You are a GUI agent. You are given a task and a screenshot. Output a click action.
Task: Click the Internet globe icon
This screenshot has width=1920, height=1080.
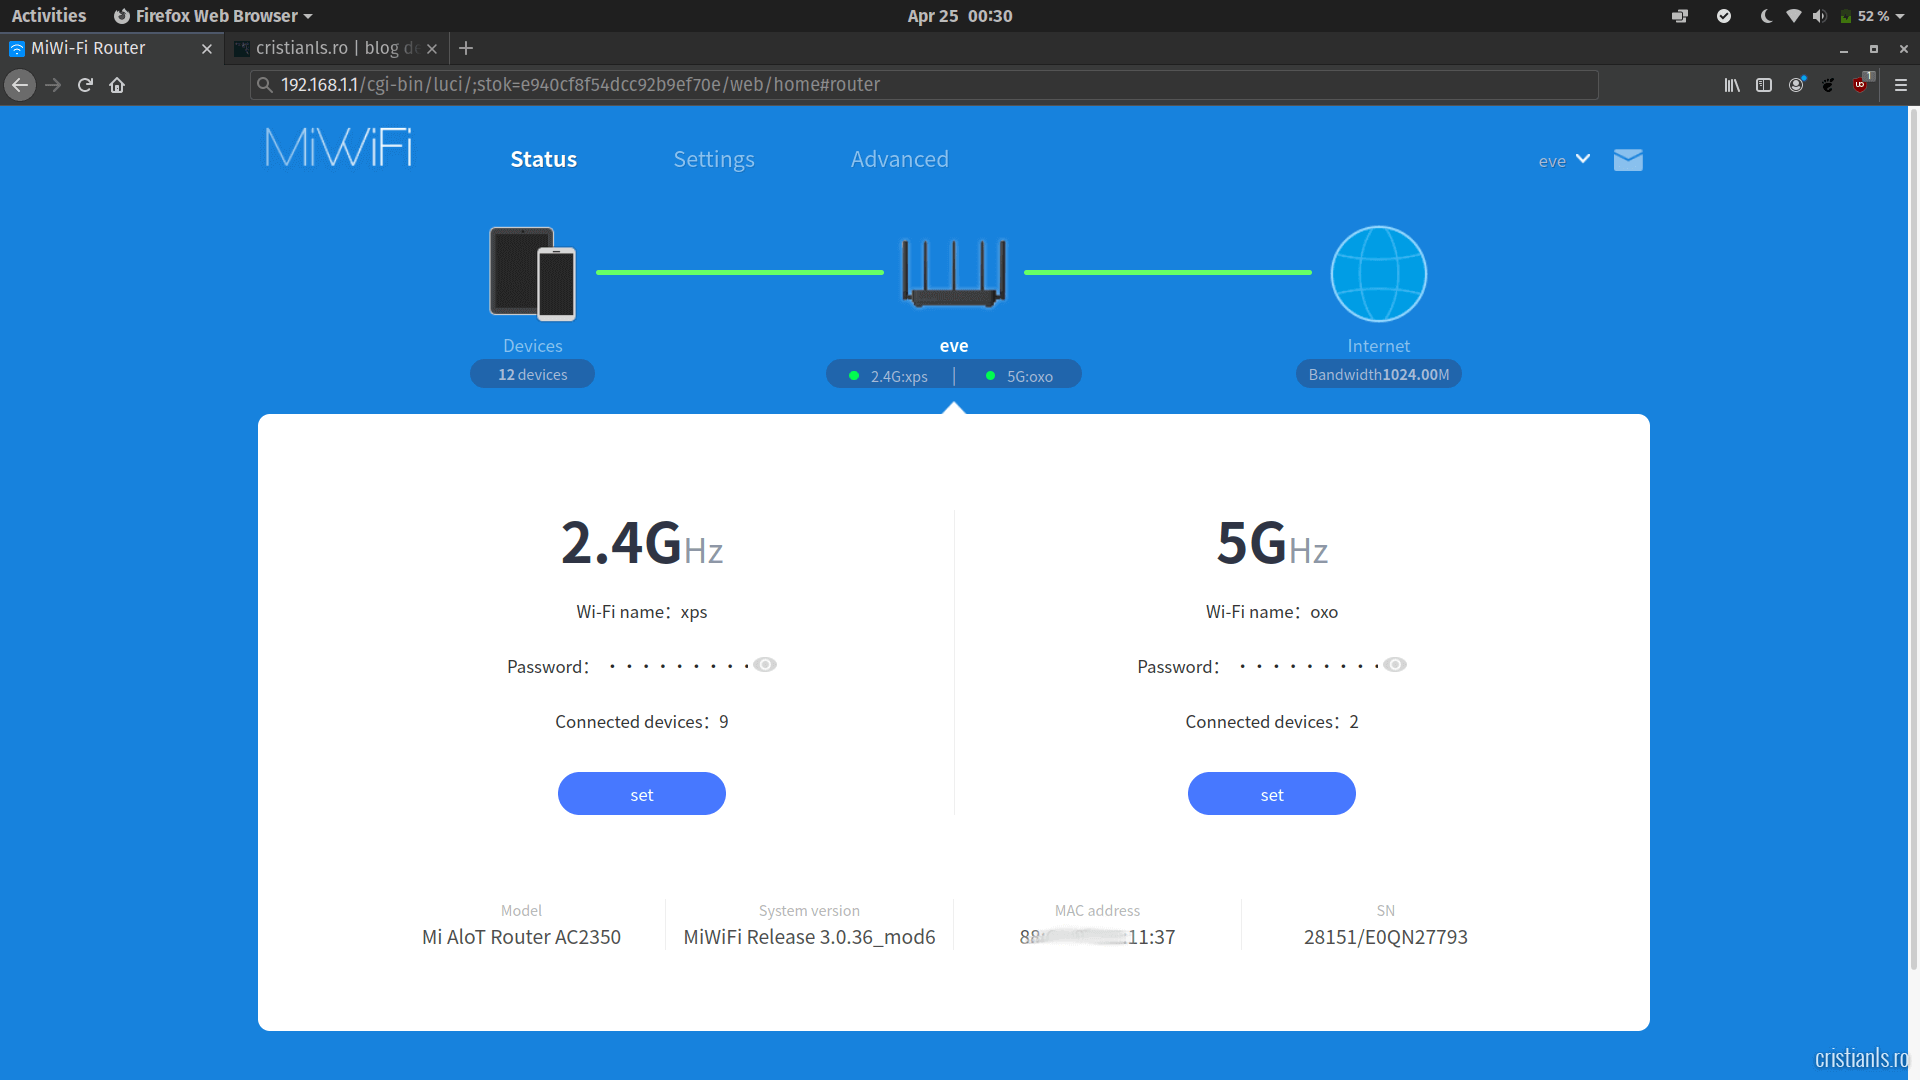pos(1378,273)
